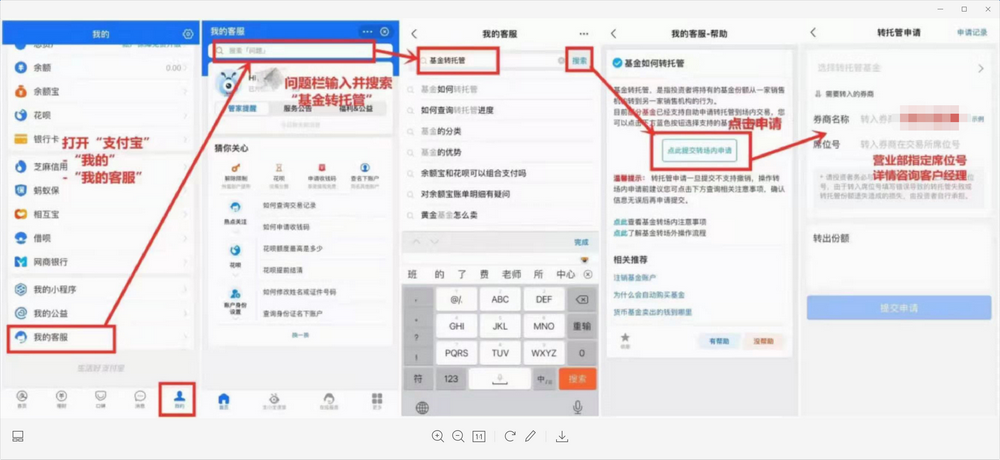
Task: Tap the 没帮助 feedback button
Action: coord(763,341)
